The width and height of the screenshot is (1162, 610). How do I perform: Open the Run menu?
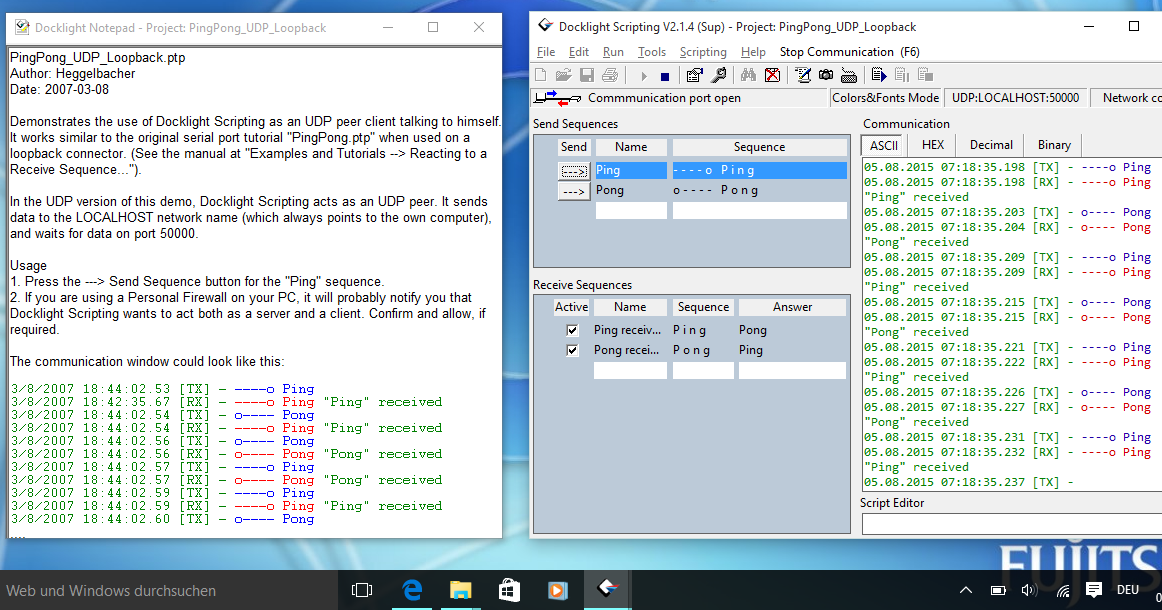(x=613, y=52)
